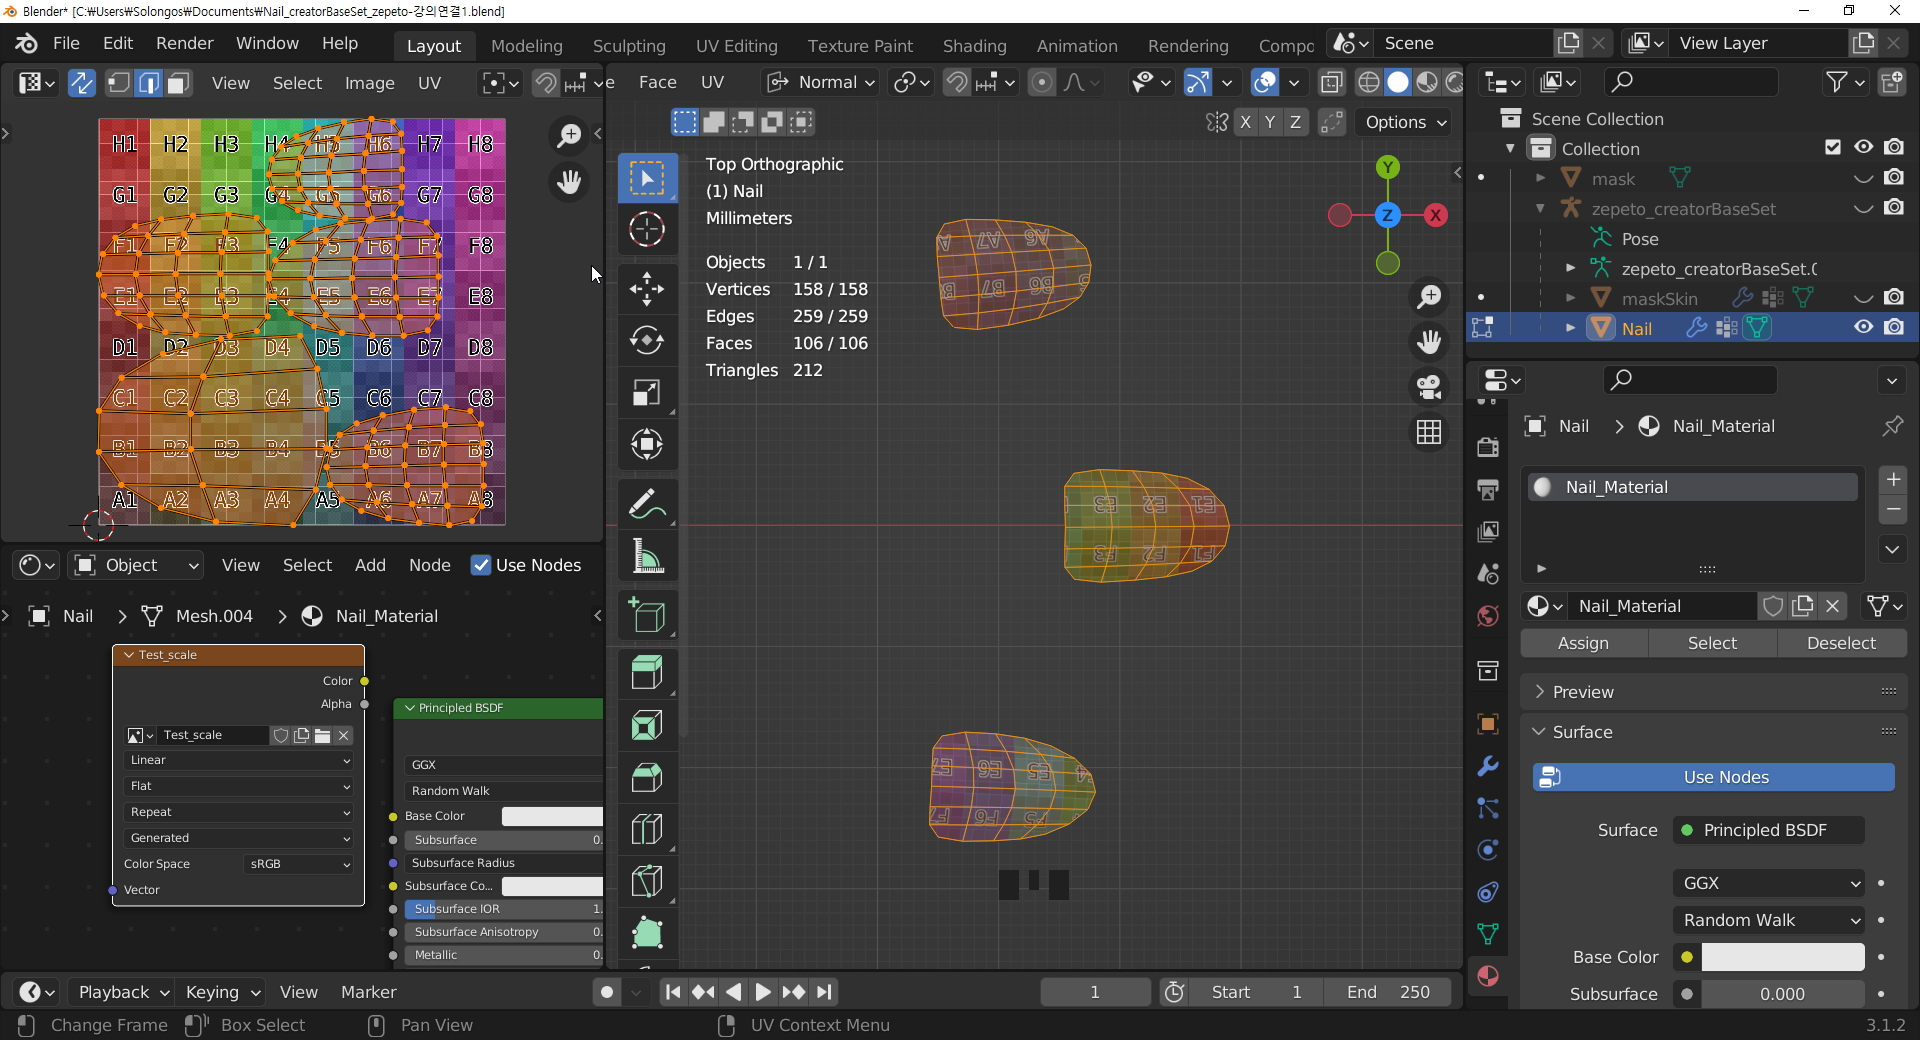This screenshot has width=1920, height=1040.
Task: Open the Options dropdown in viewport
Action: pos(1405,122)
